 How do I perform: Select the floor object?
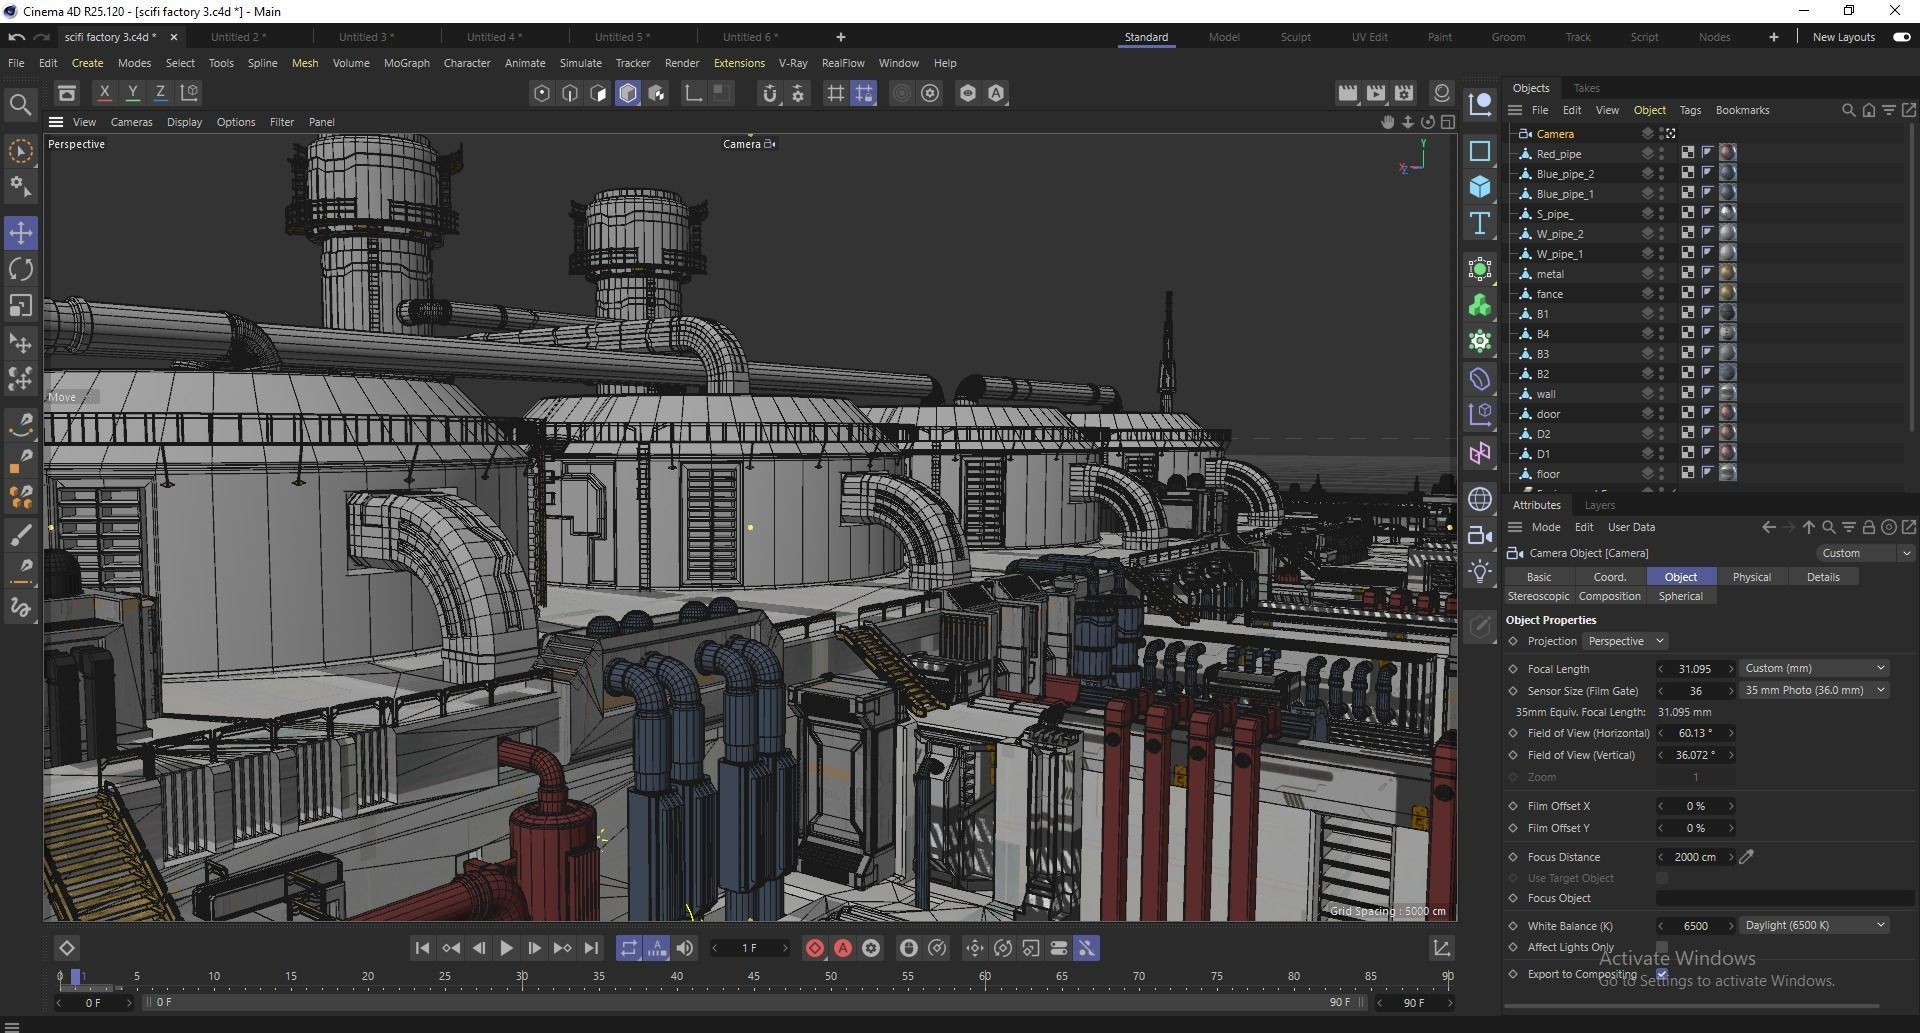click(1548, 474)
